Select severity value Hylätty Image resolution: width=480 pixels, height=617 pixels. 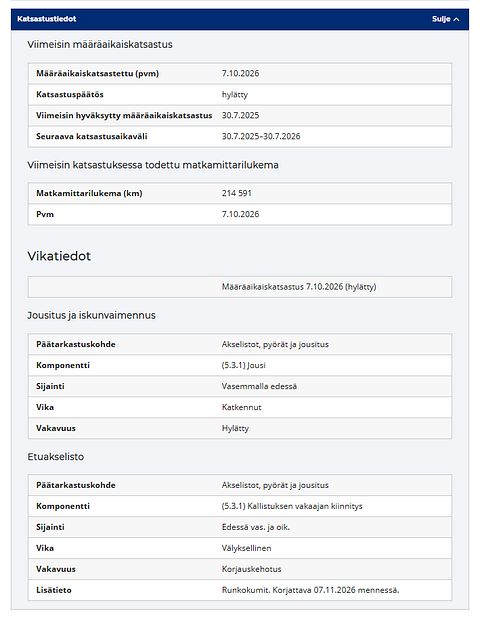pos(235,429)
